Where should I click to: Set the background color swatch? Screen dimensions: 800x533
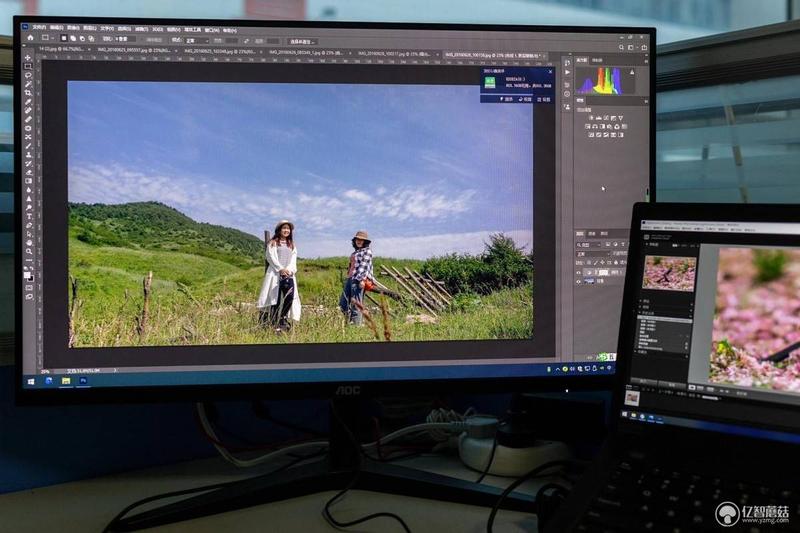tap(31, 278)
